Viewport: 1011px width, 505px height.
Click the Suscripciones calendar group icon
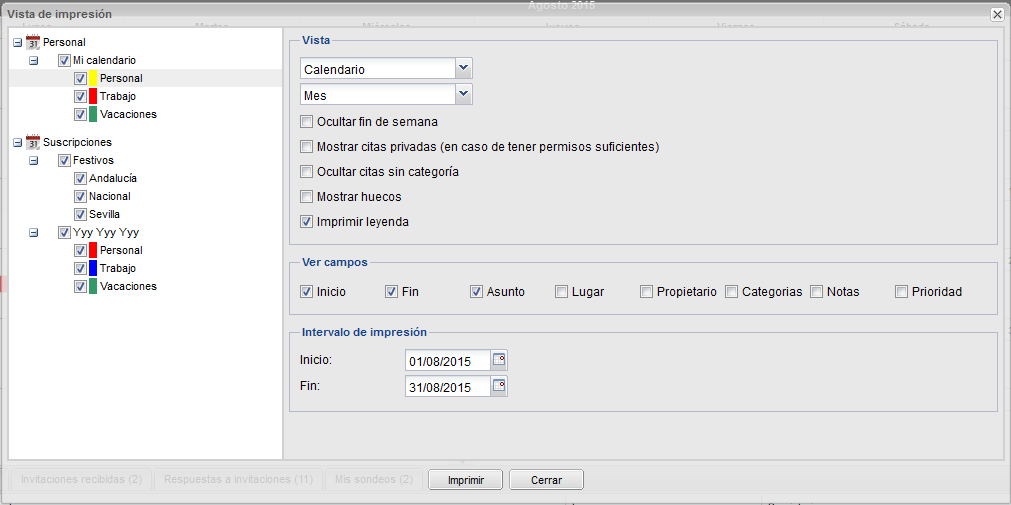click(33, 142)
